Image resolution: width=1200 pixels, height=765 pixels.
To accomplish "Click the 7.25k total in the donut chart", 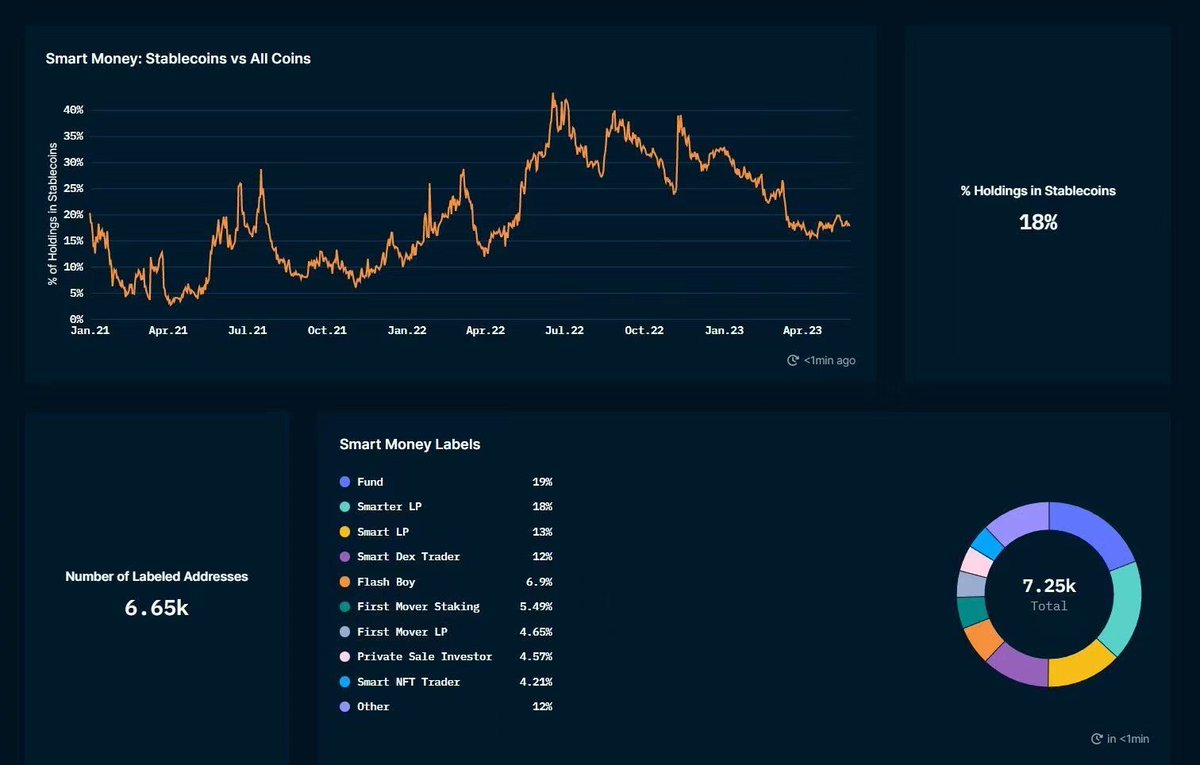I will [1049, 586].
